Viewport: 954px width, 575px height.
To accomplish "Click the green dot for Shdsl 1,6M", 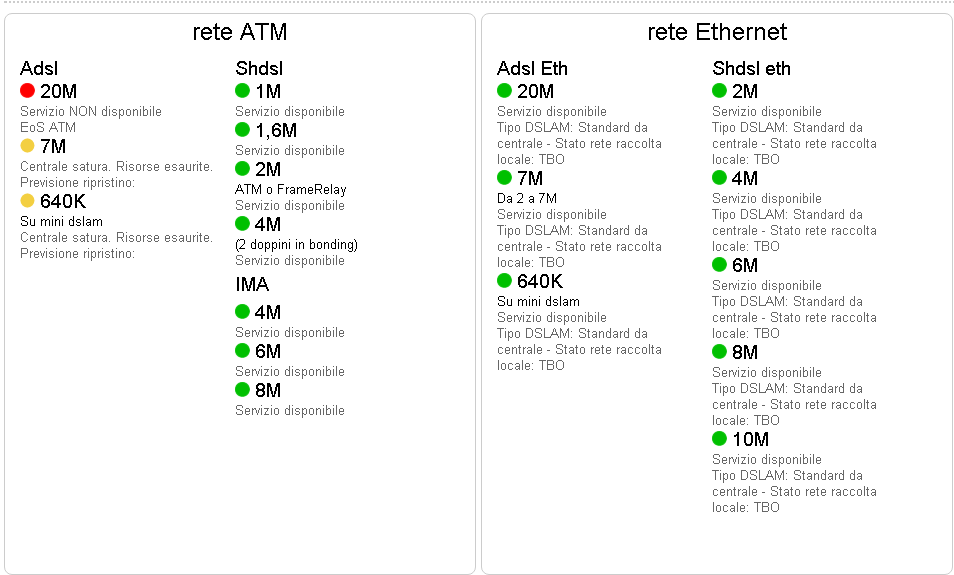I will coord(242,130).
